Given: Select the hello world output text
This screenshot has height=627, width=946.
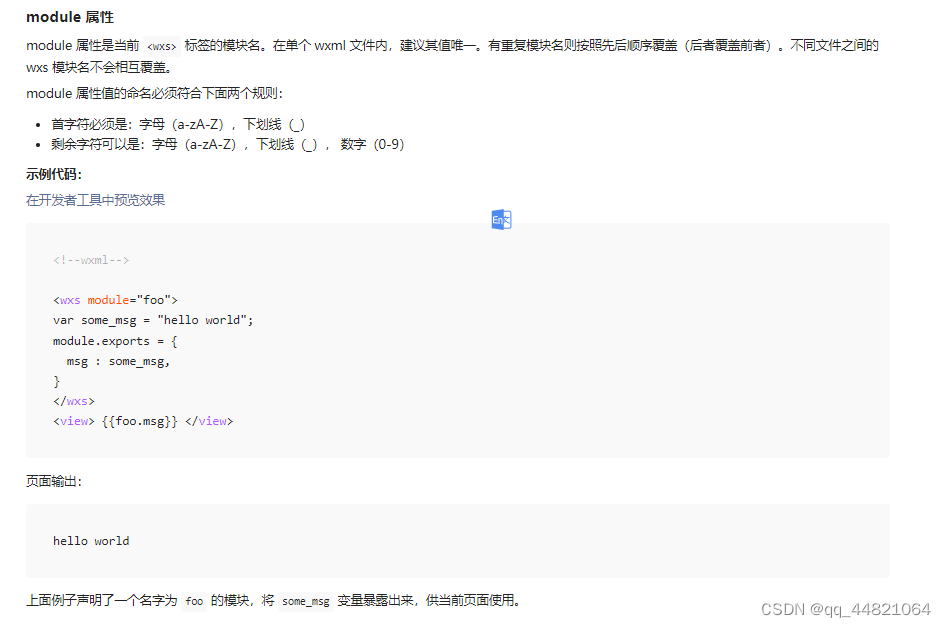Looking at the screenshot, I should click(90, 540).
